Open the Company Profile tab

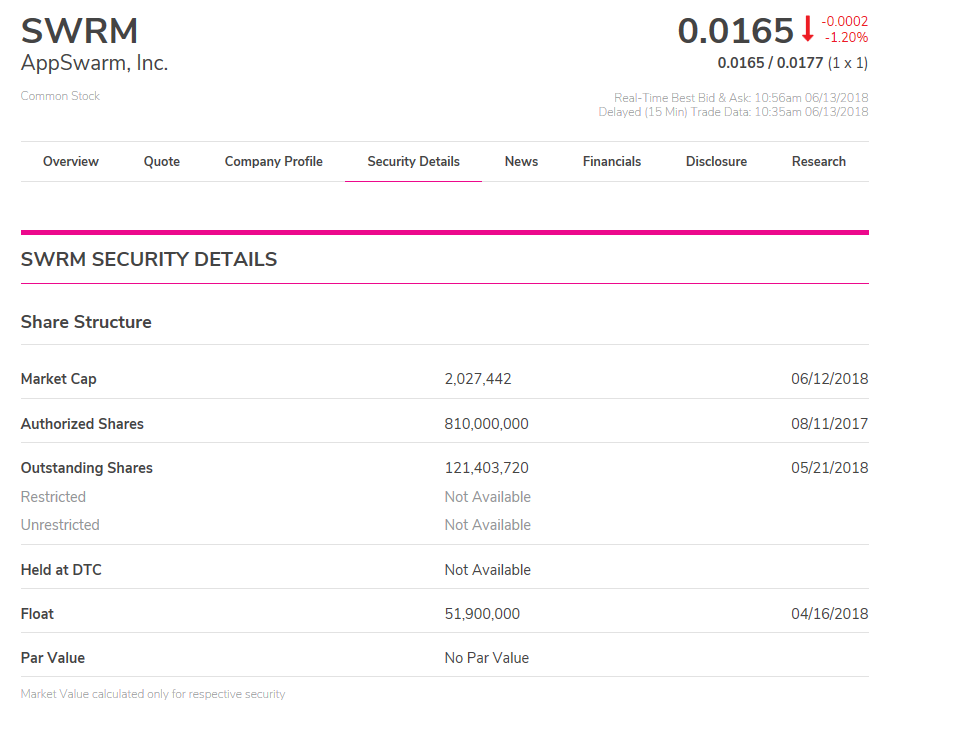pyautogui.click(x=274, y=161)
